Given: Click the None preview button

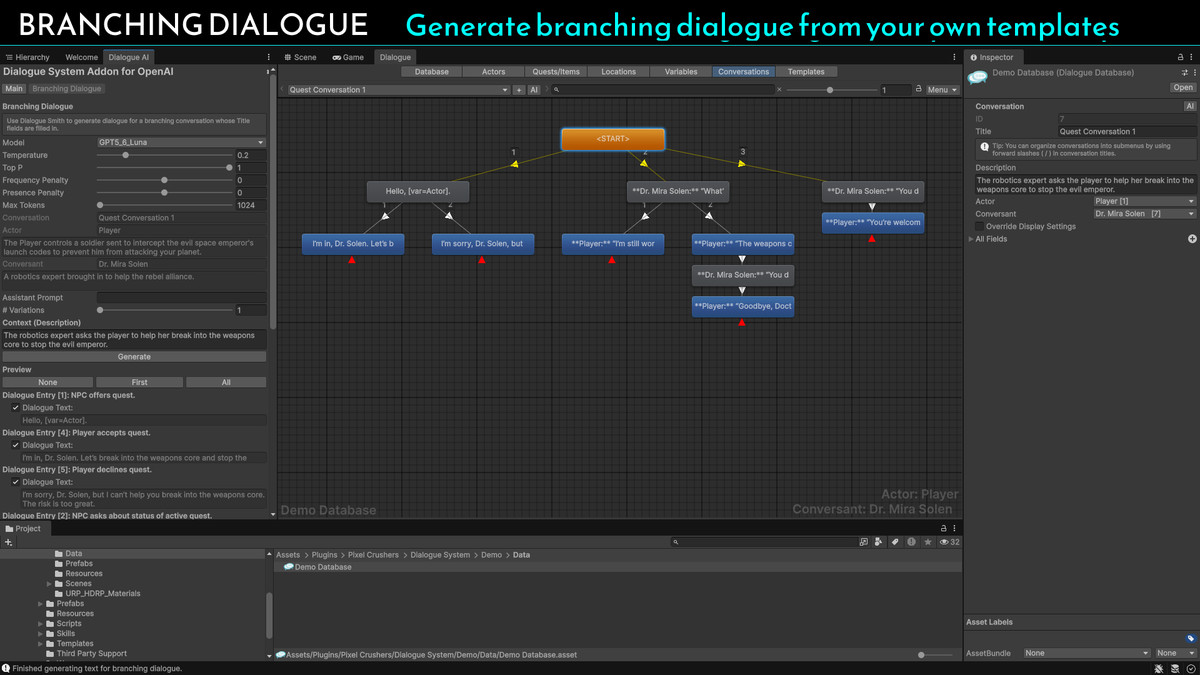Looking at the screenshot, I should pos(47,382).
